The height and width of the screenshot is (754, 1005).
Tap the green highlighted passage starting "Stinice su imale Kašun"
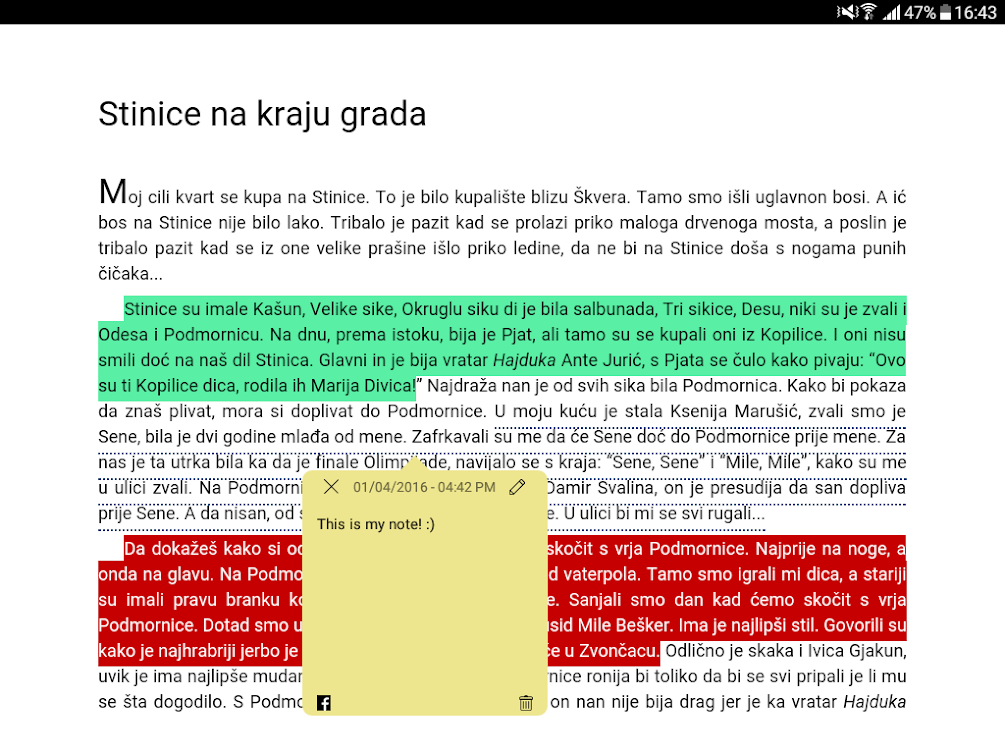tap(502, 348)
